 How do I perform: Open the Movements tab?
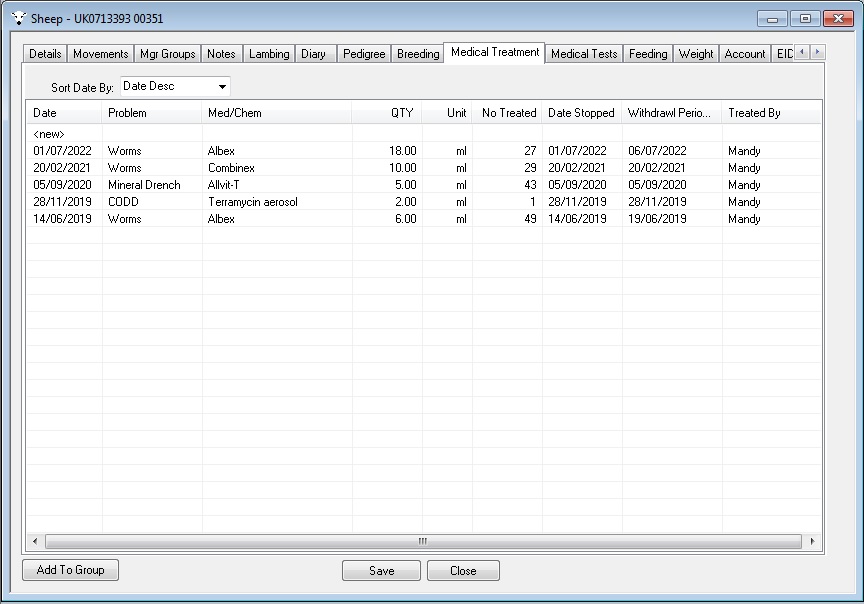point(100,54)
